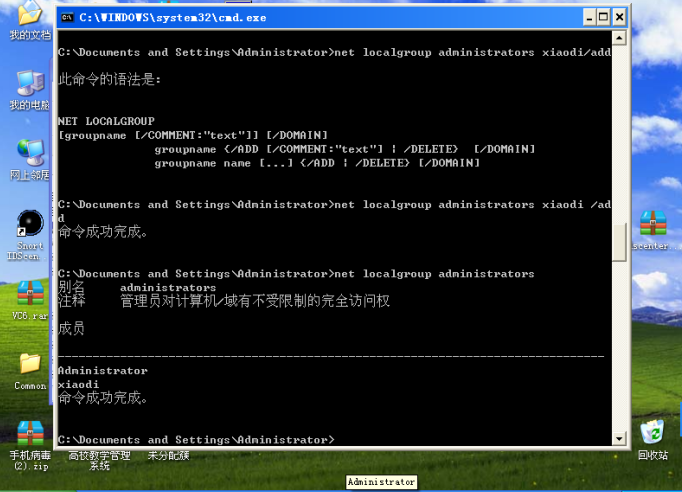Open the 回收站 recycle bin icon
The height and width of the screenshot is (492, 682).
(652, 433)
